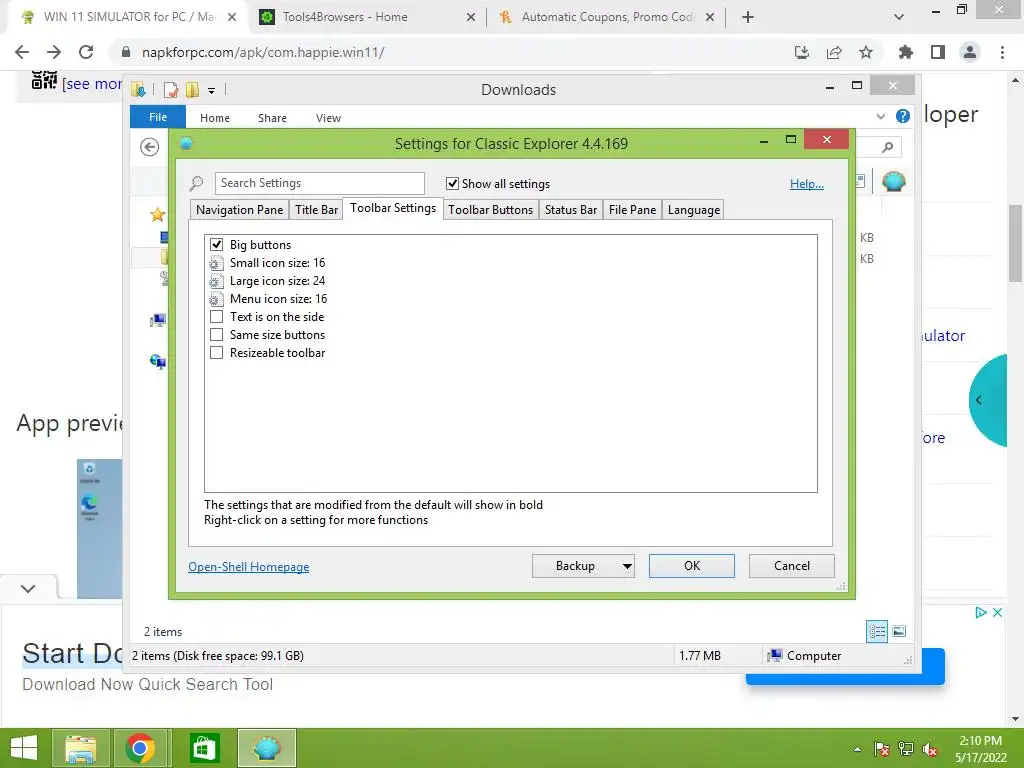The image size is (1024, 768).
Task: Click the Favorites star in navigation pane
Action: [x=157, y=214]
